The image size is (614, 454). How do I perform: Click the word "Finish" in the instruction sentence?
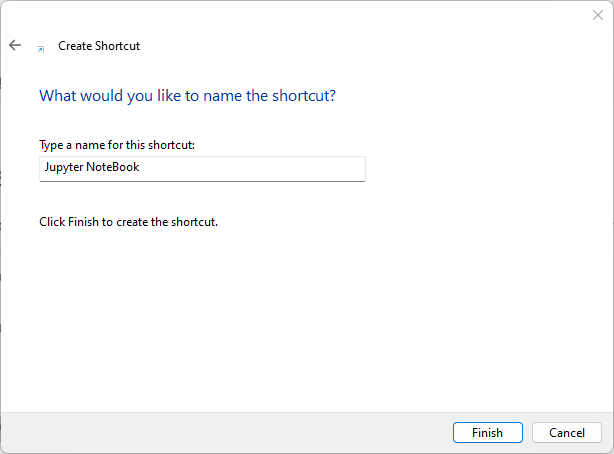click(84, 221)
